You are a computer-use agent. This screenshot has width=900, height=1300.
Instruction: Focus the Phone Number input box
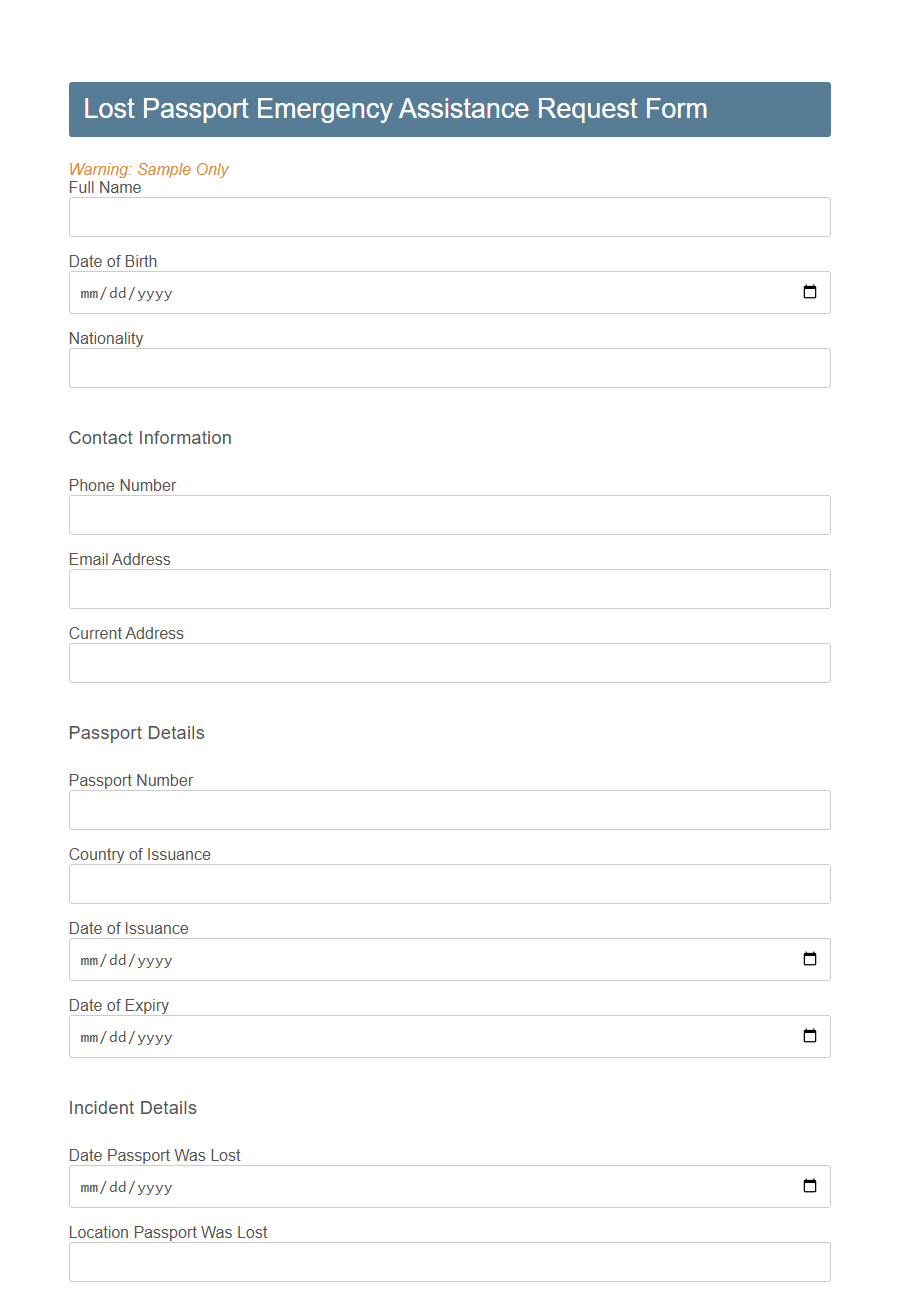[x=449, y=515]
